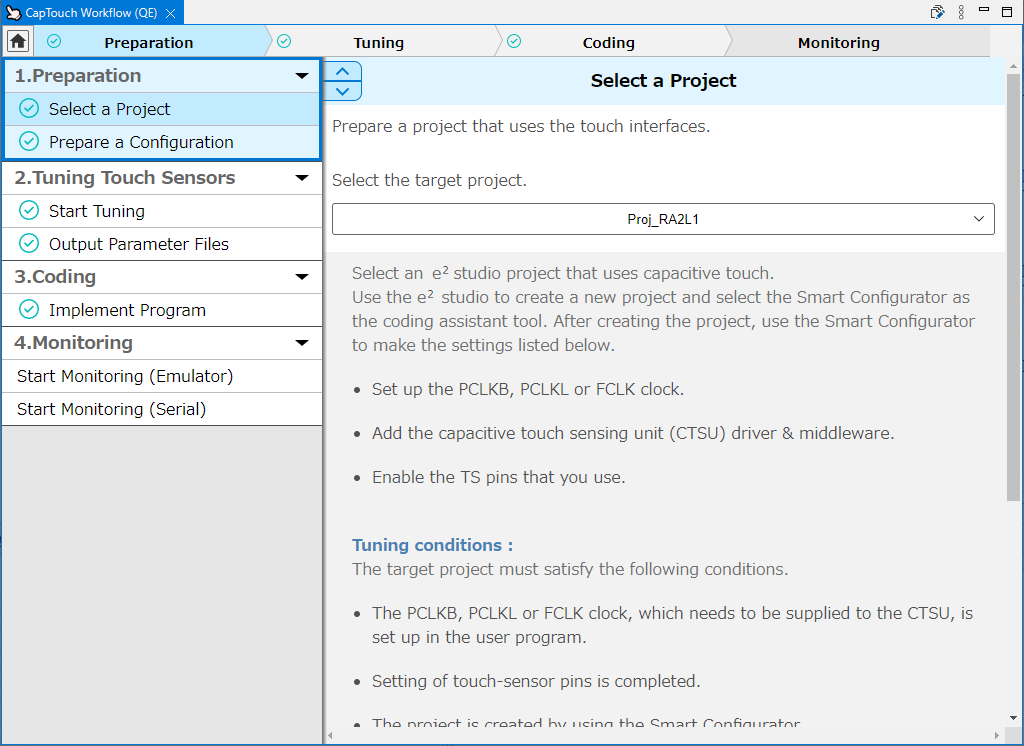Click the 4.Monitoring section header
The image size is (1024, 746).
tap(162, 343)
